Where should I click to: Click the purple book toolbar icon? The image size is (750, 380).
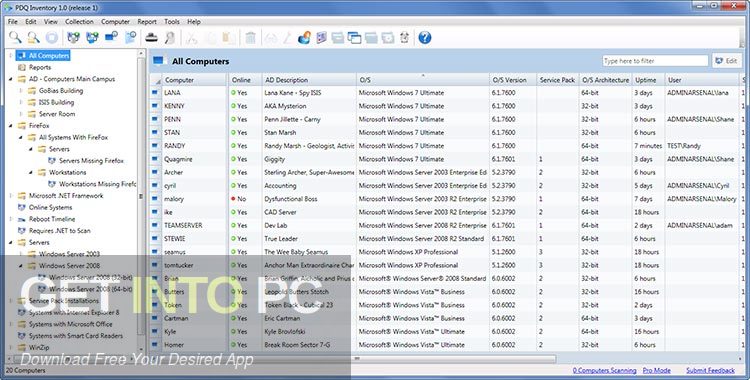pyautogui.click(x=321, y=37)
